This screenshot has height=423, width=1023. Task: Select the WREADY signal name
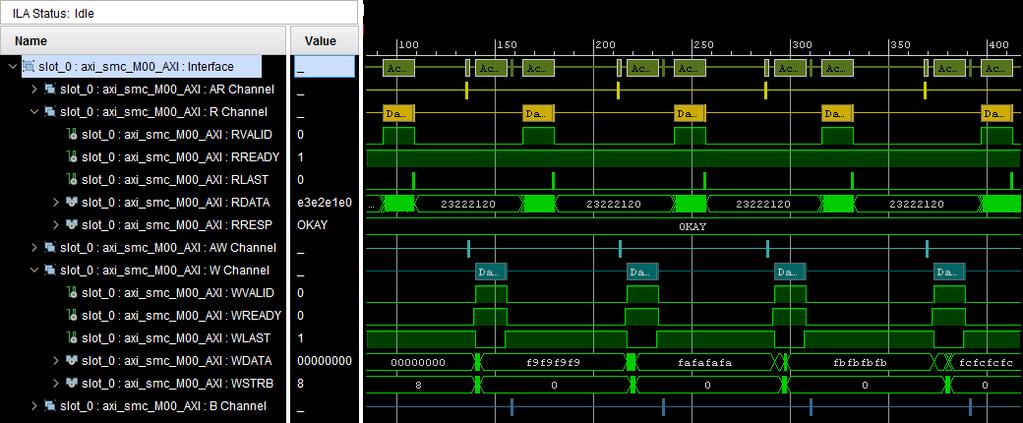click(x=181, y=315)
